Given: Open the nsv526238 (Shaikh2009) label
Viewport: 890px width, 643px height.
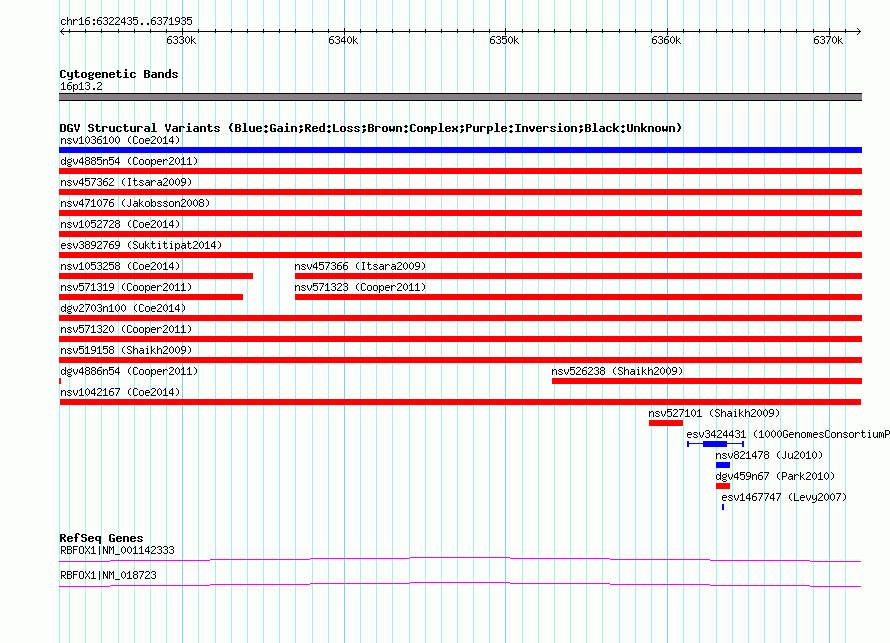Looking at the screenshot, I should pos(617,371).
